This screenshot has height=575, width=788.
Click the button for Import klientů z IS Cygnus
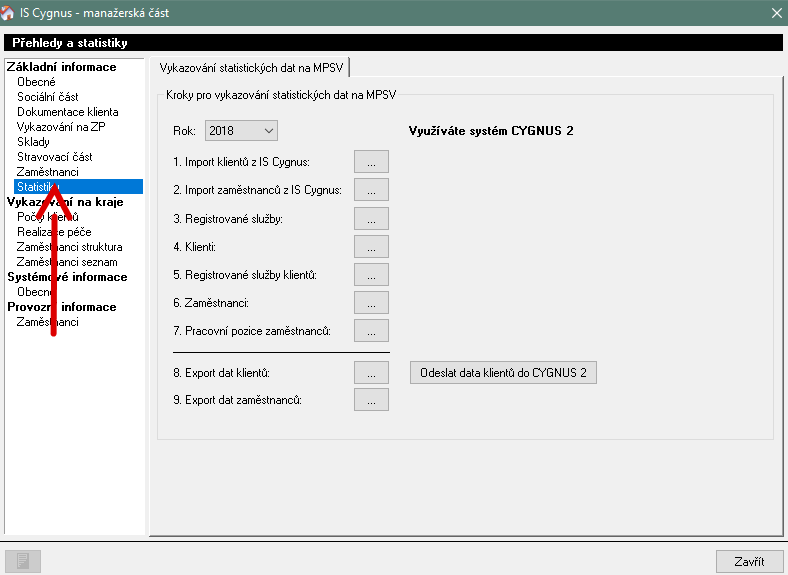point(371,162)
